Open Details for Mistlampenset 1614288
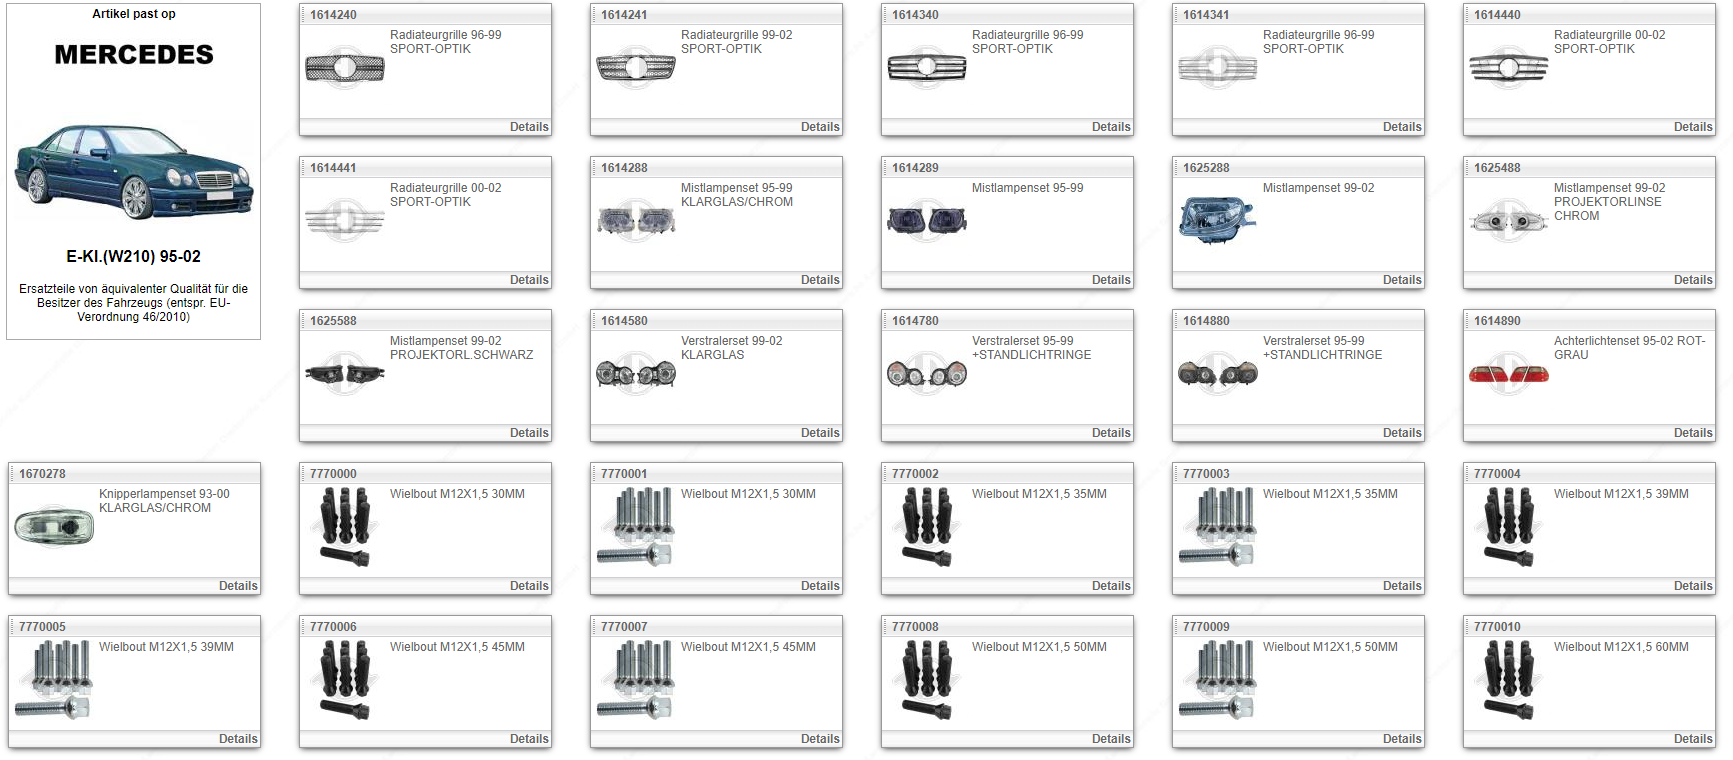Screen dimensions: 1733x760 pyautogui.click(x=820, y=280)
